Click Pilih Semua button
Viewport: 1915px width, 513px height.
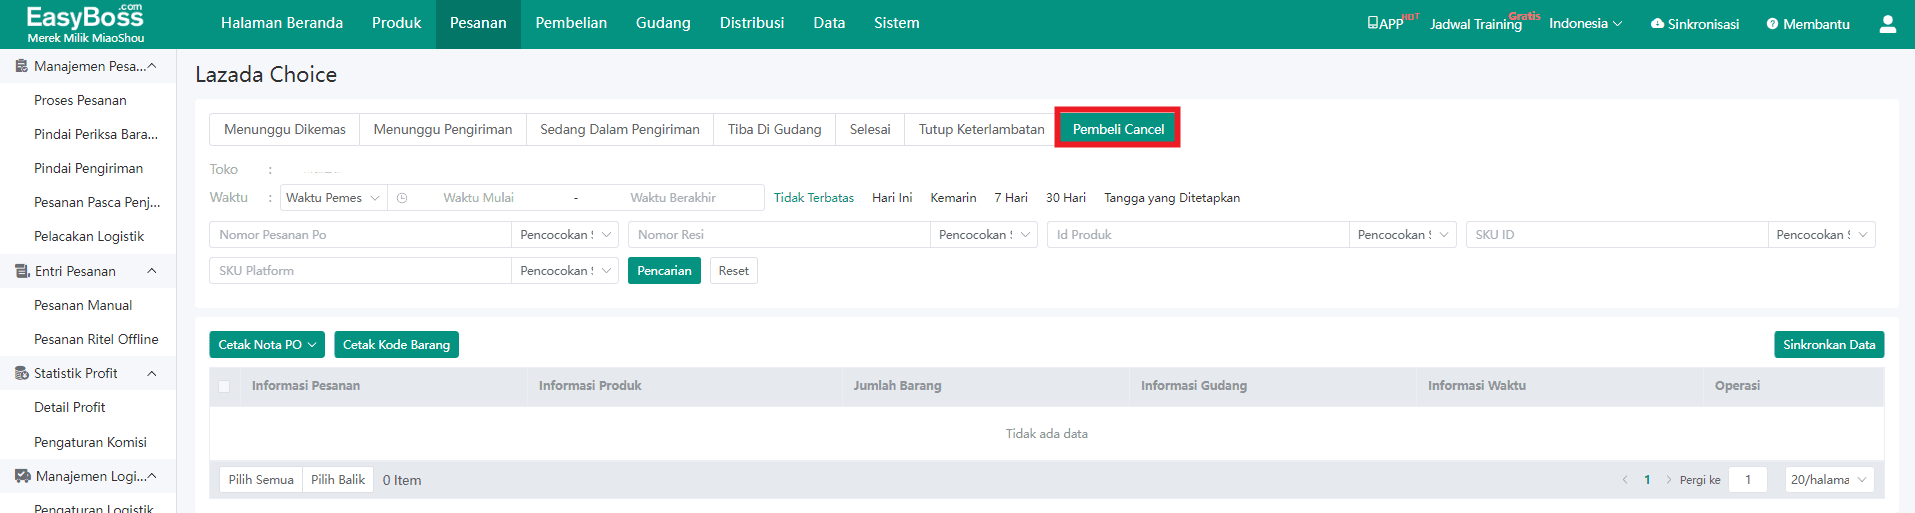click(x=261, y=480)
